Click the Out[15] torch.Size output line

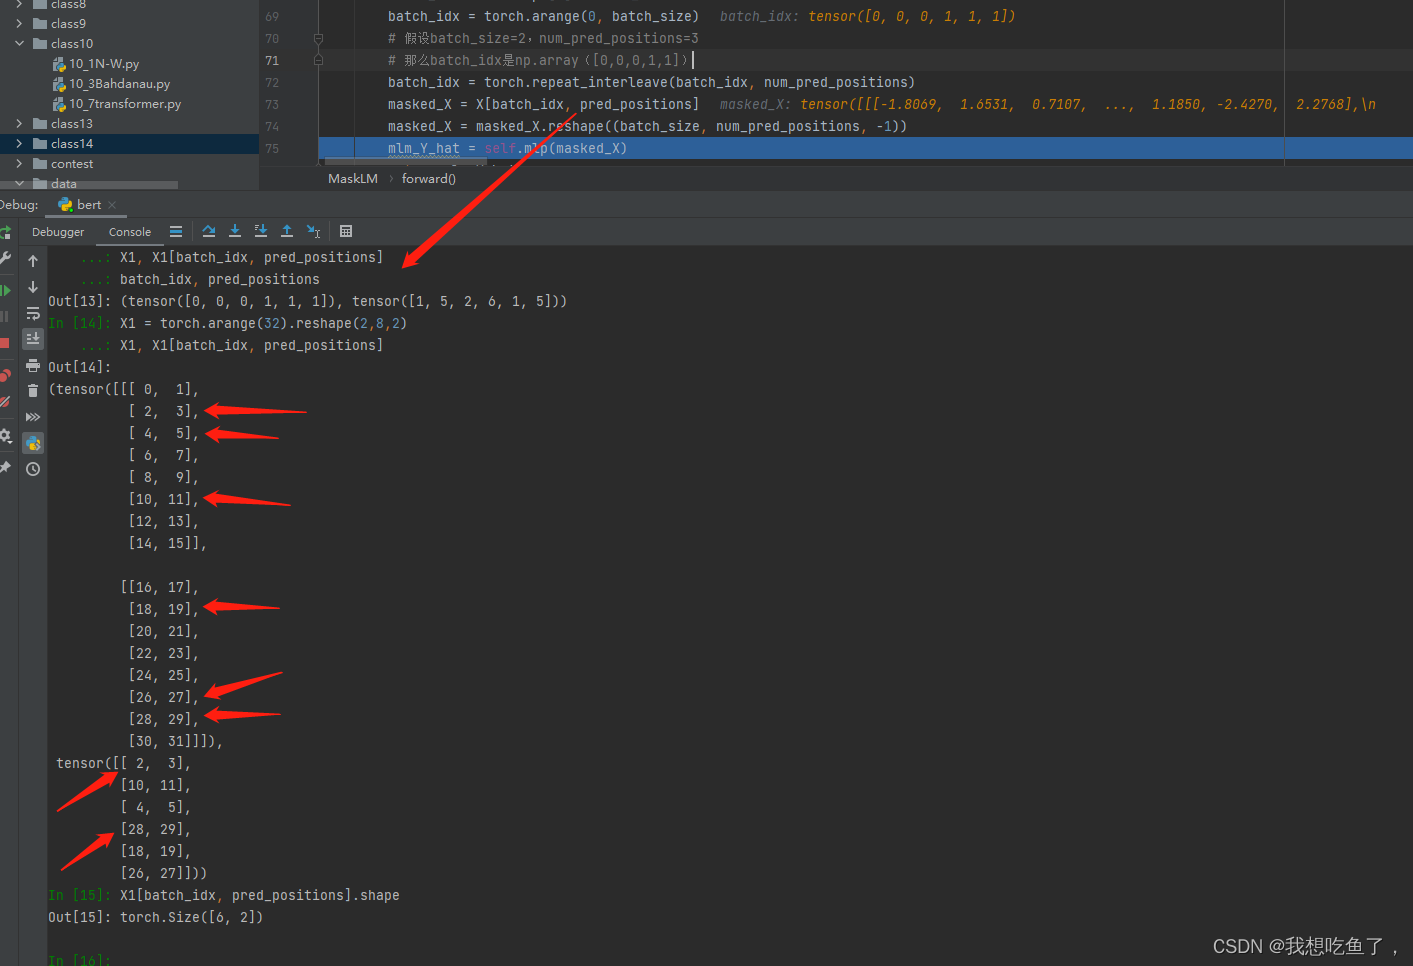[x=156, y=917]
